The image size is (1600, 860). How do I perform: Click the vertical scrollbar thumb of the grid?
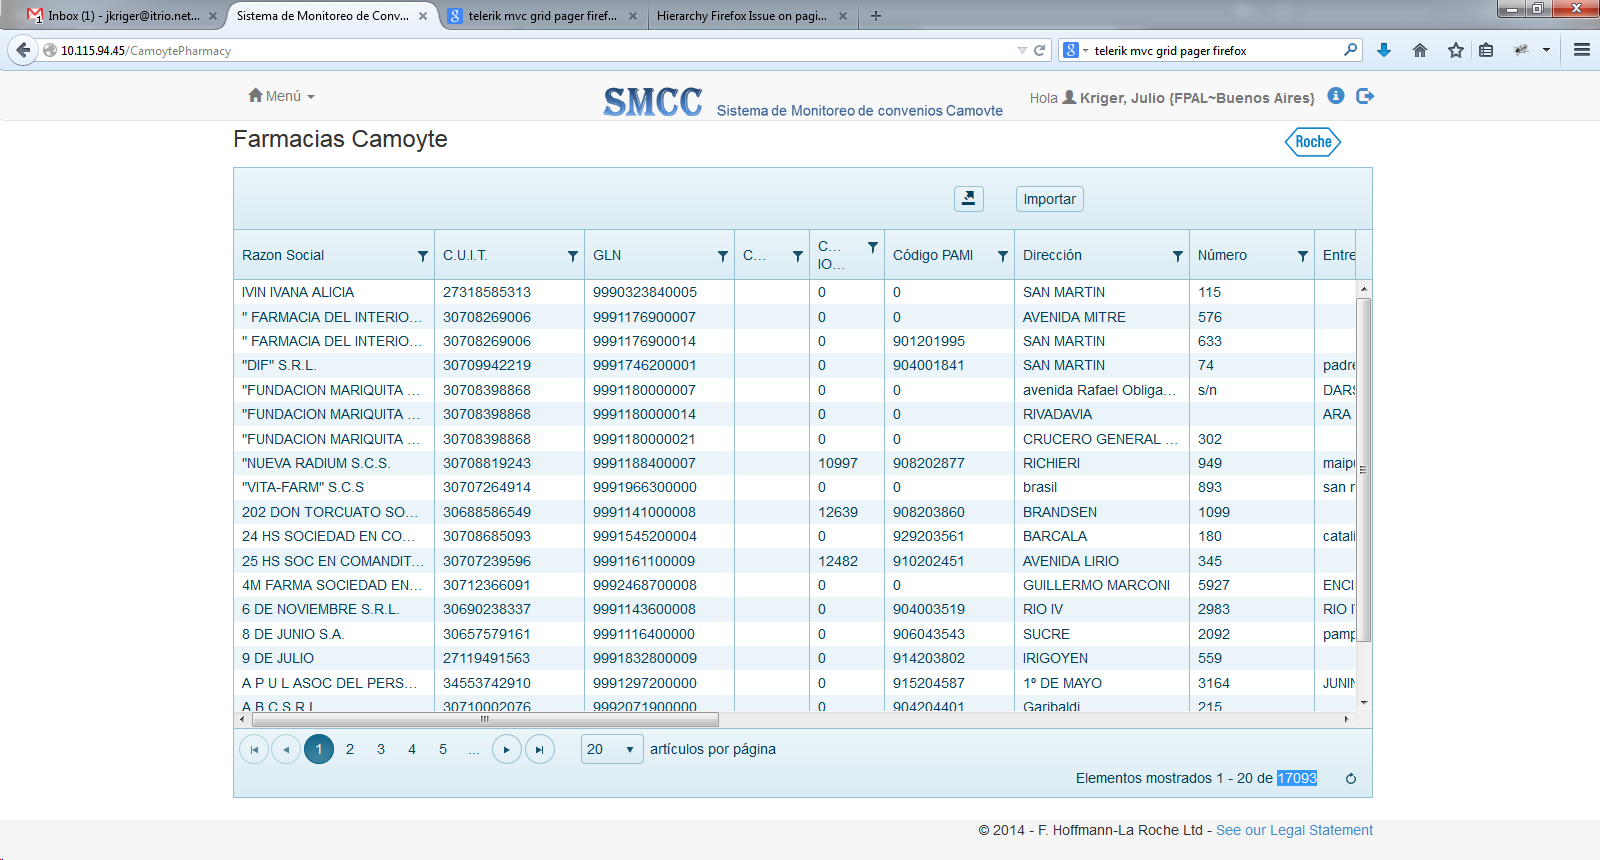1364,469
